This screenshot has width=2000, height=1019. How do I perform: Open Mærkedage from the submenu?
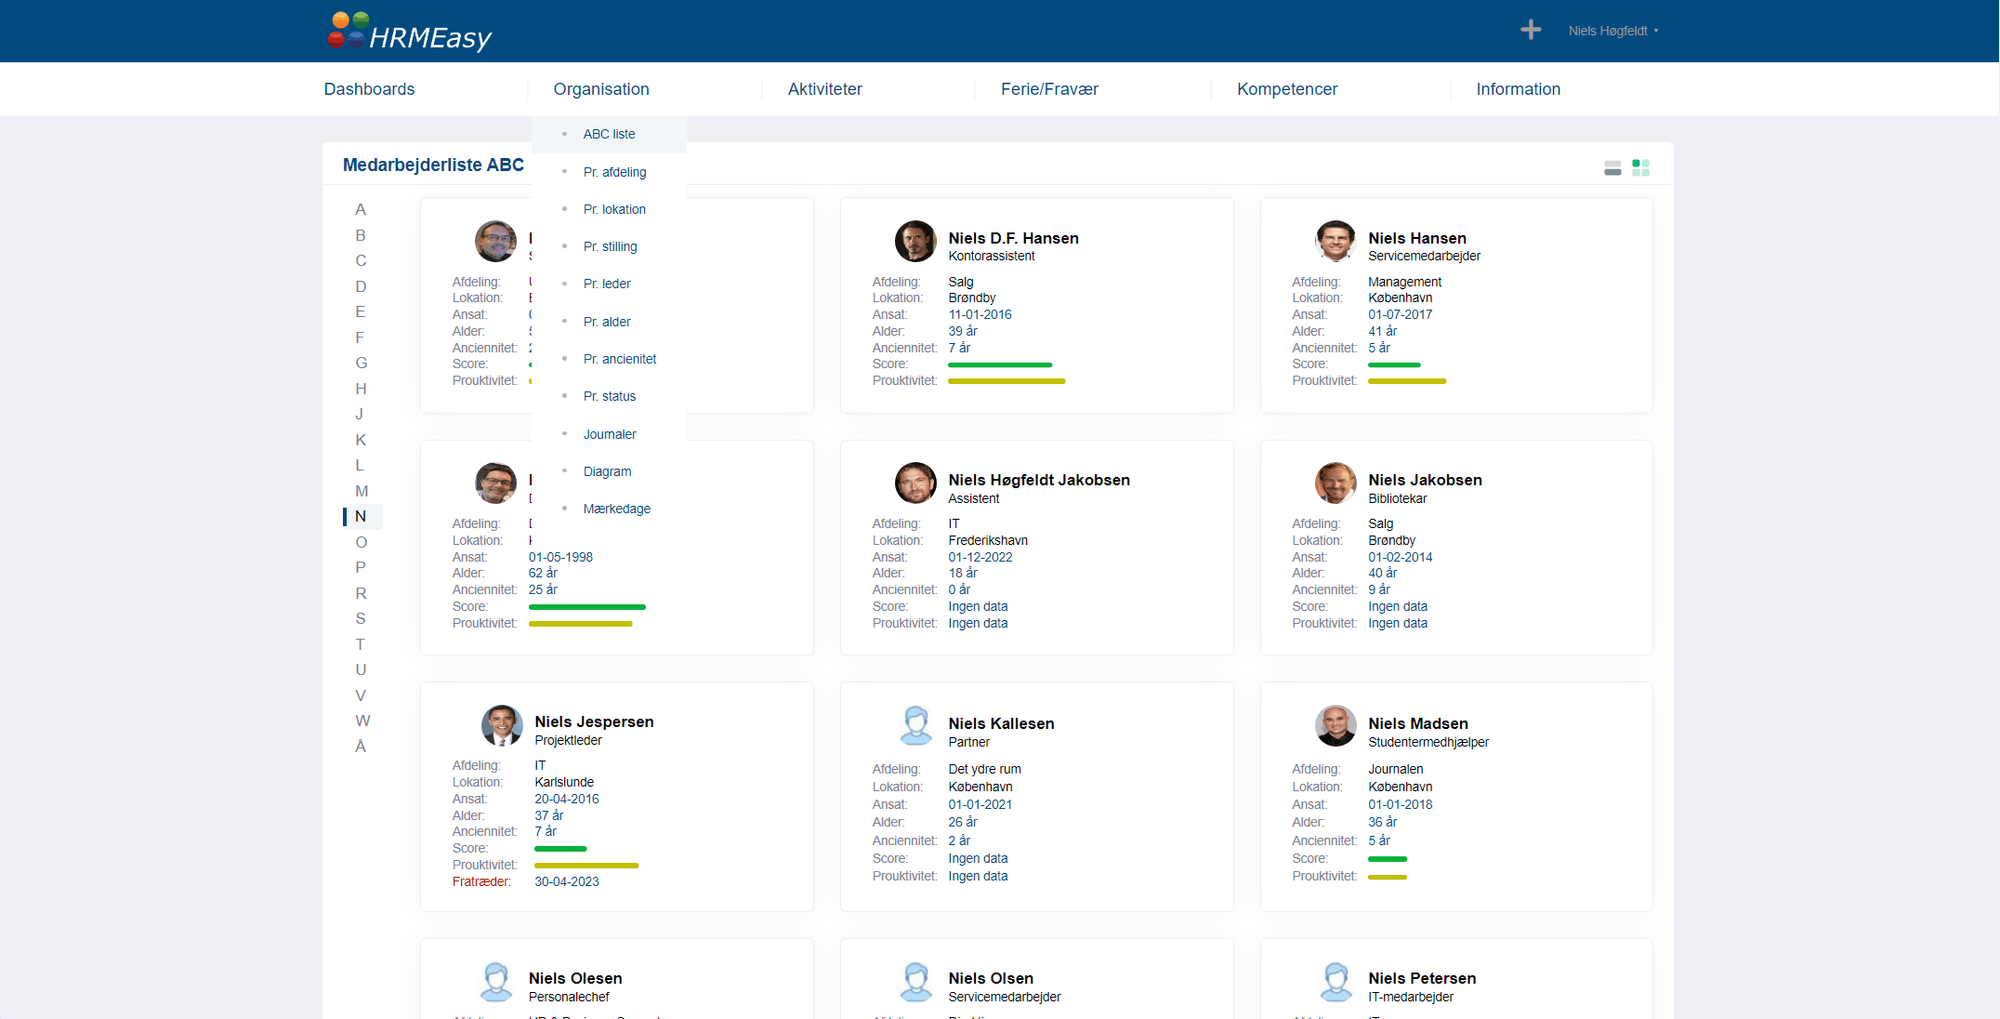(x=616, y=509)
